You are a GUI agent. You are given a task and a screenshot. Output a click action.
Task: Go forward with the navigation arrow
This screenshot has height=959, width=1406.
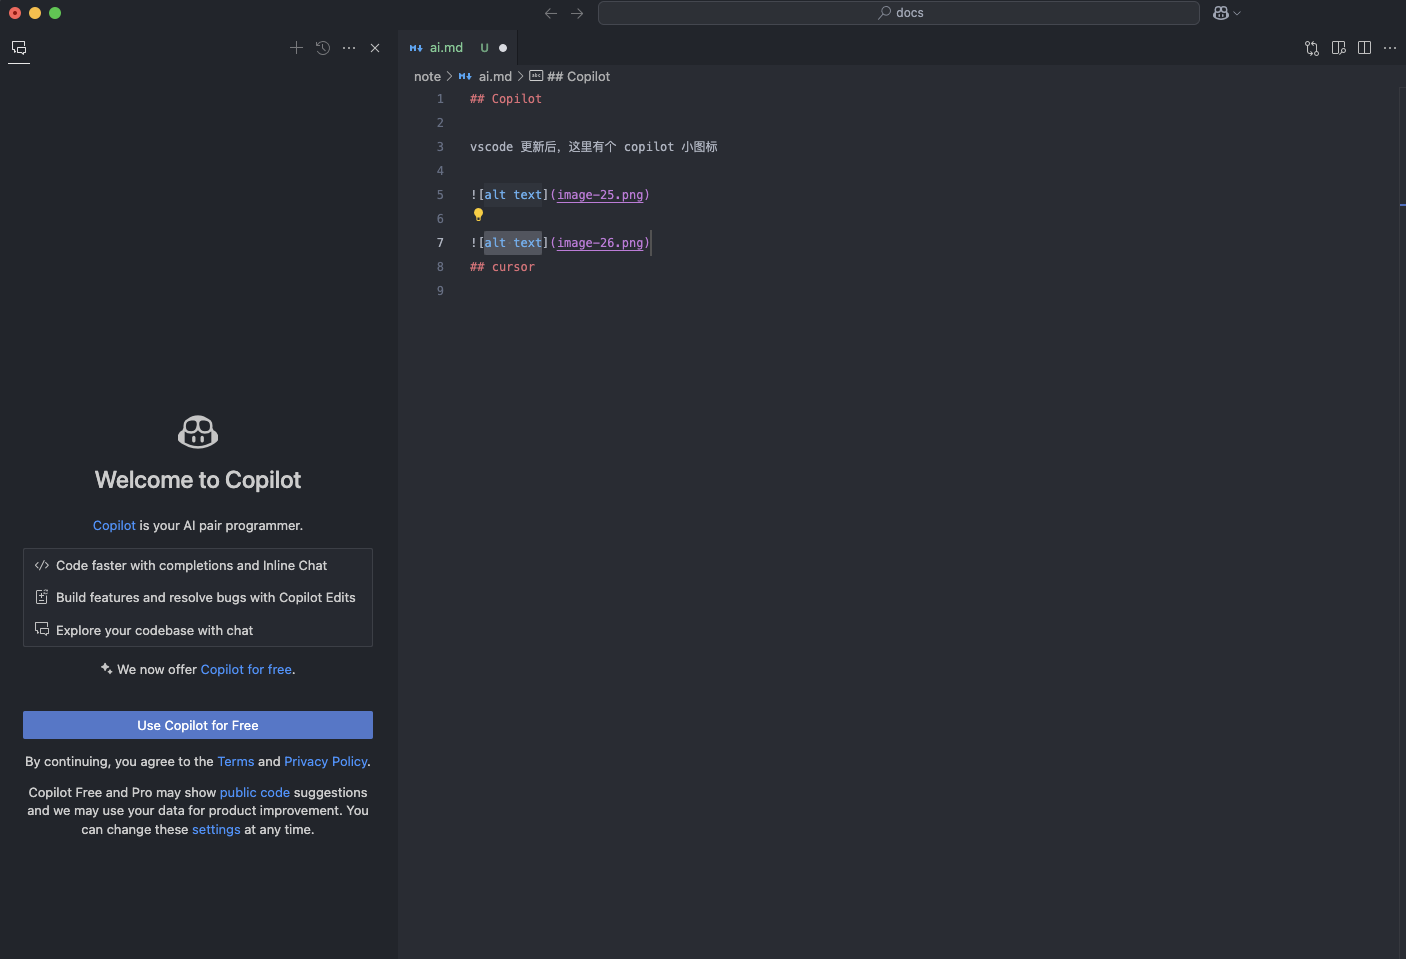coord(577,13)
